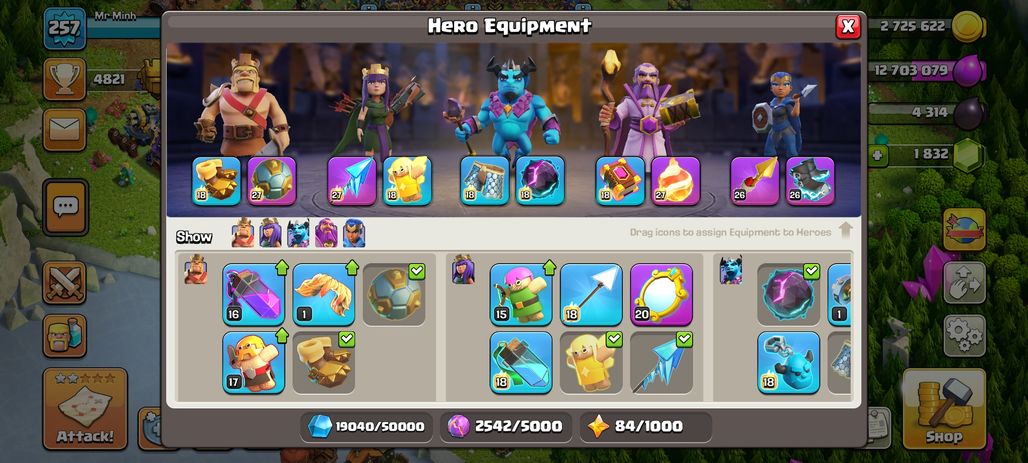1028x463 pixels.
Task: Toggle Archer Queen filter in Show row
Action: (270, 233)
